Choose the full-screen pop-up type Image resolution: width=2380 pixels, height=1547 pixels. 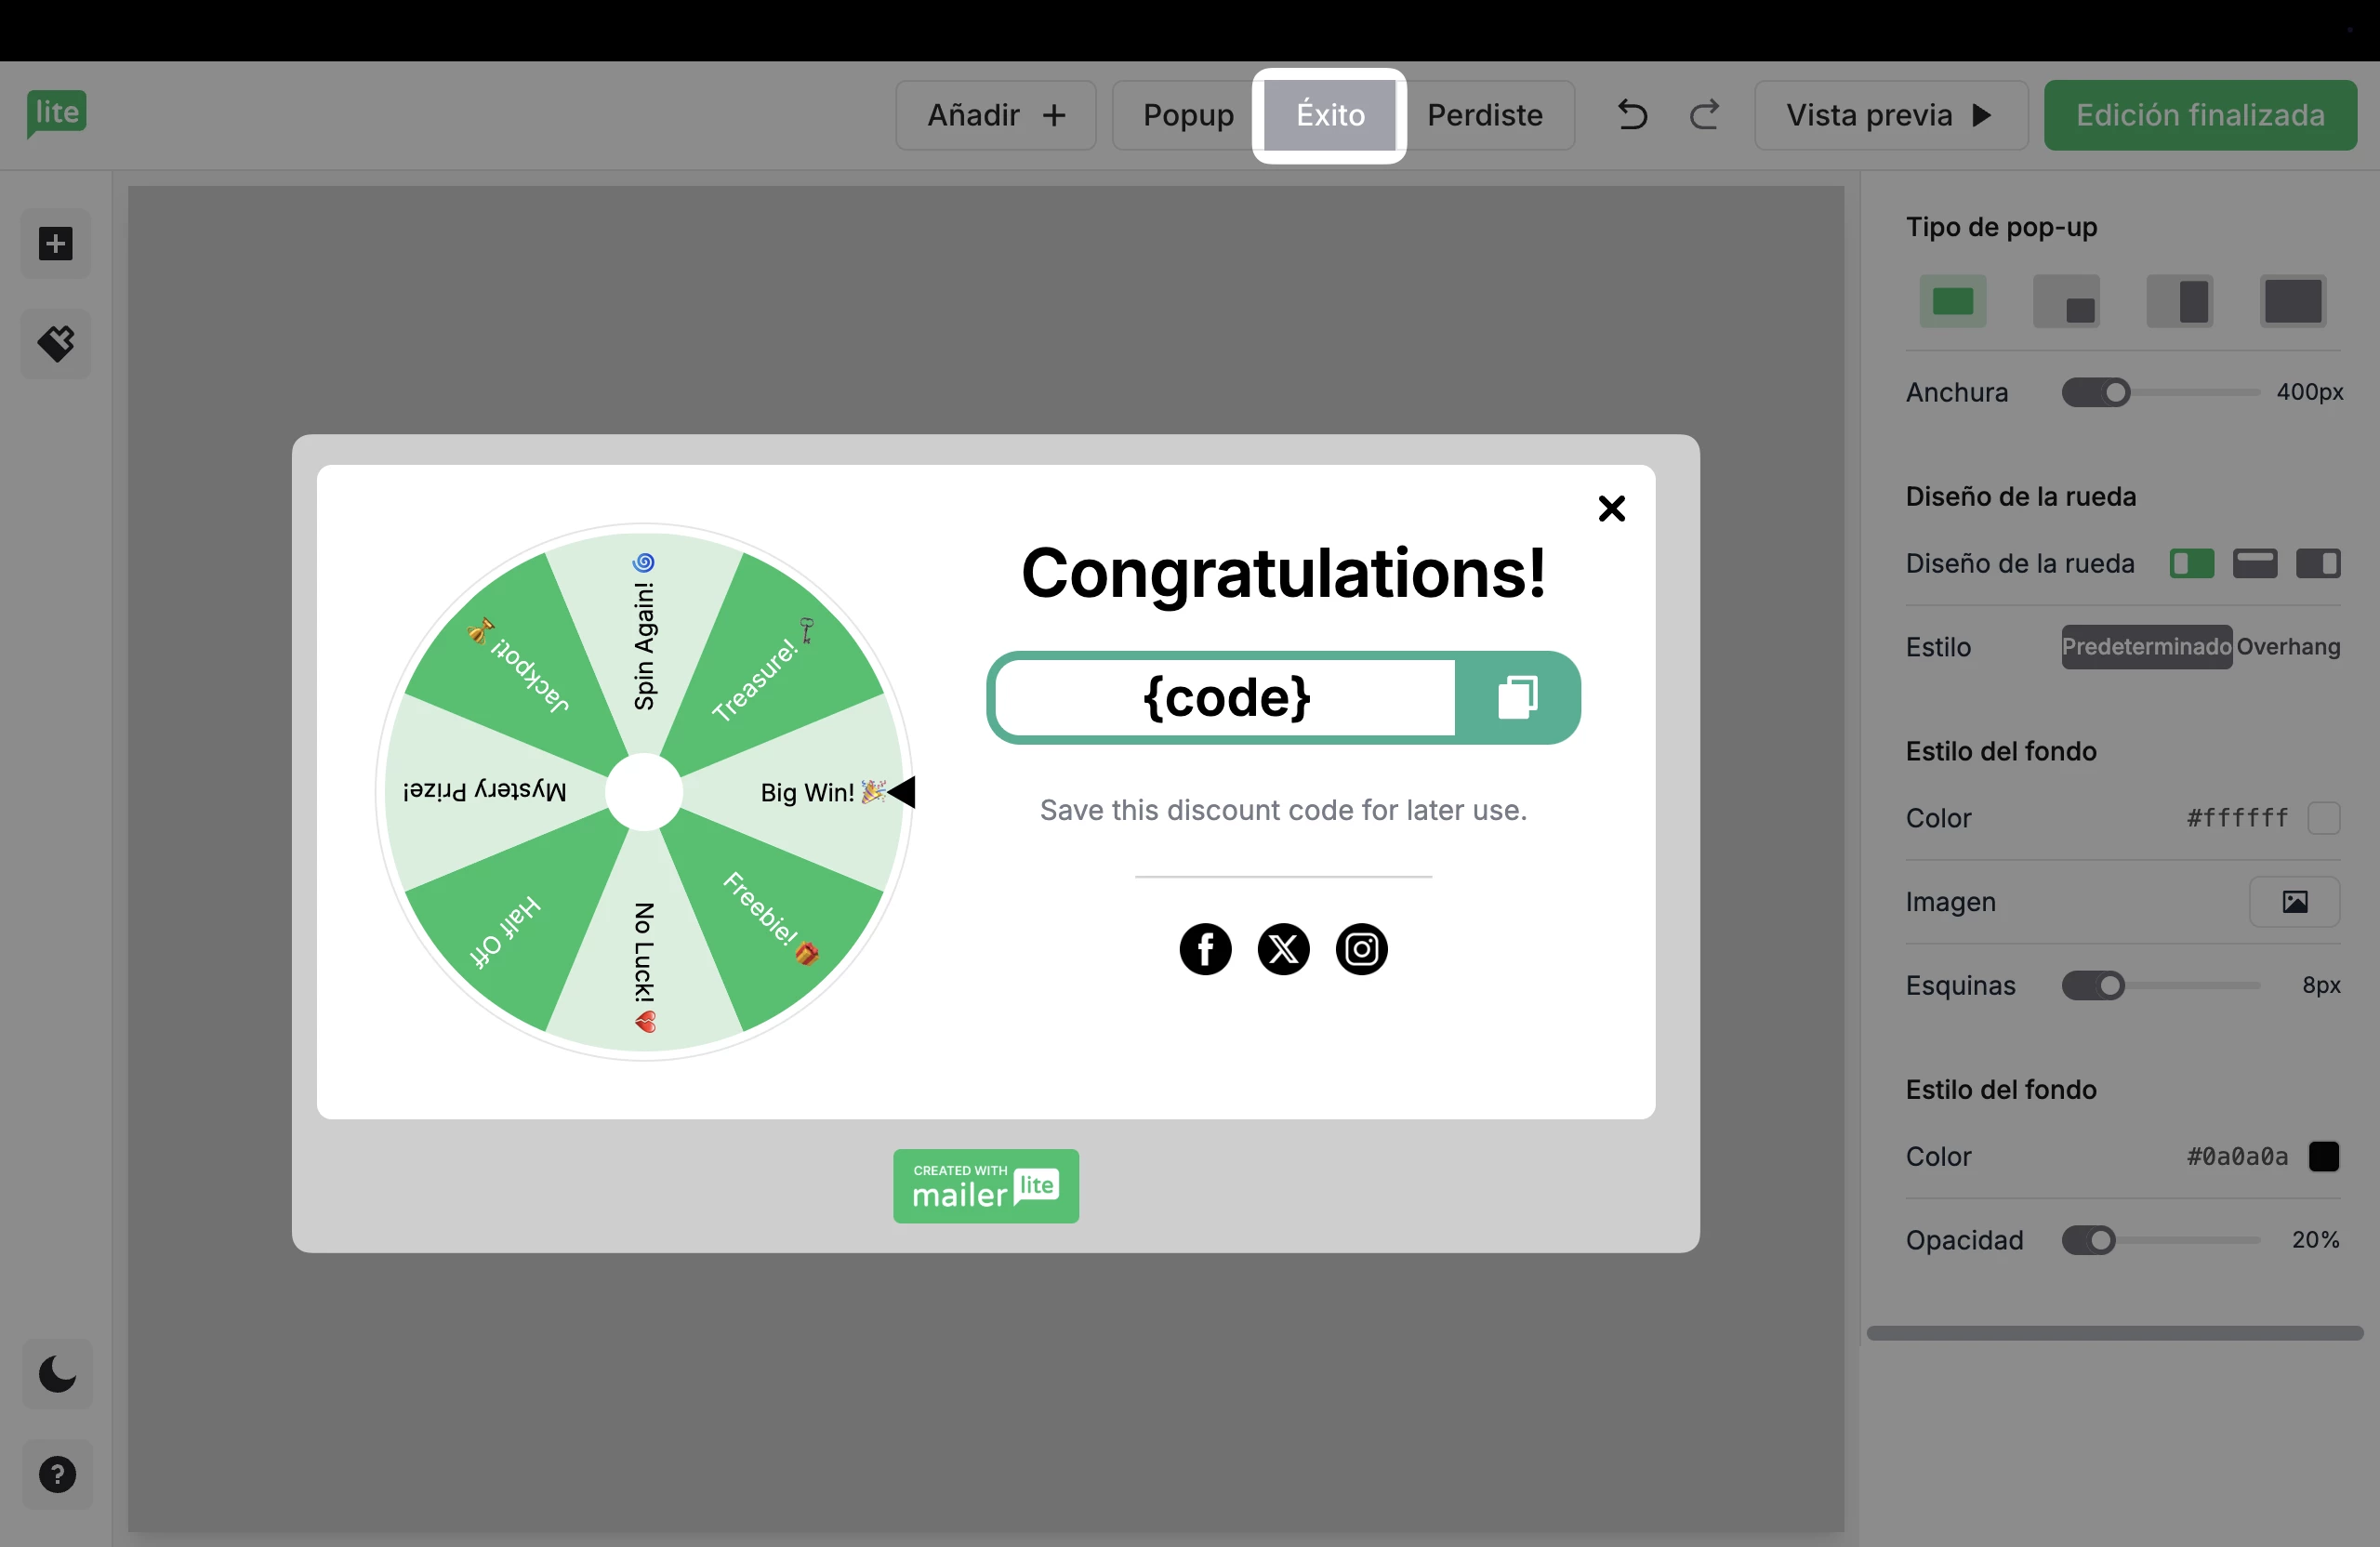click(x=2292, y=302)
